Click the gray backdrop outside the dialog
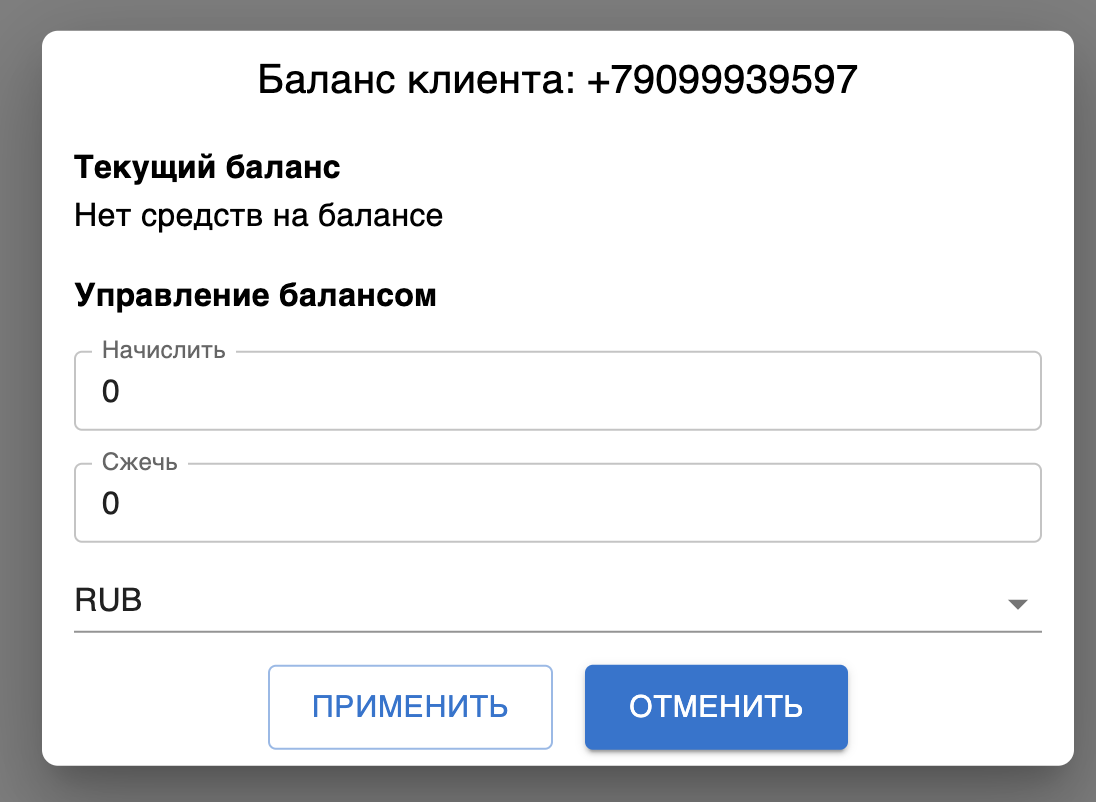Image resolution: width=1096 pixels, height=802 pixels. coord(18,400)
